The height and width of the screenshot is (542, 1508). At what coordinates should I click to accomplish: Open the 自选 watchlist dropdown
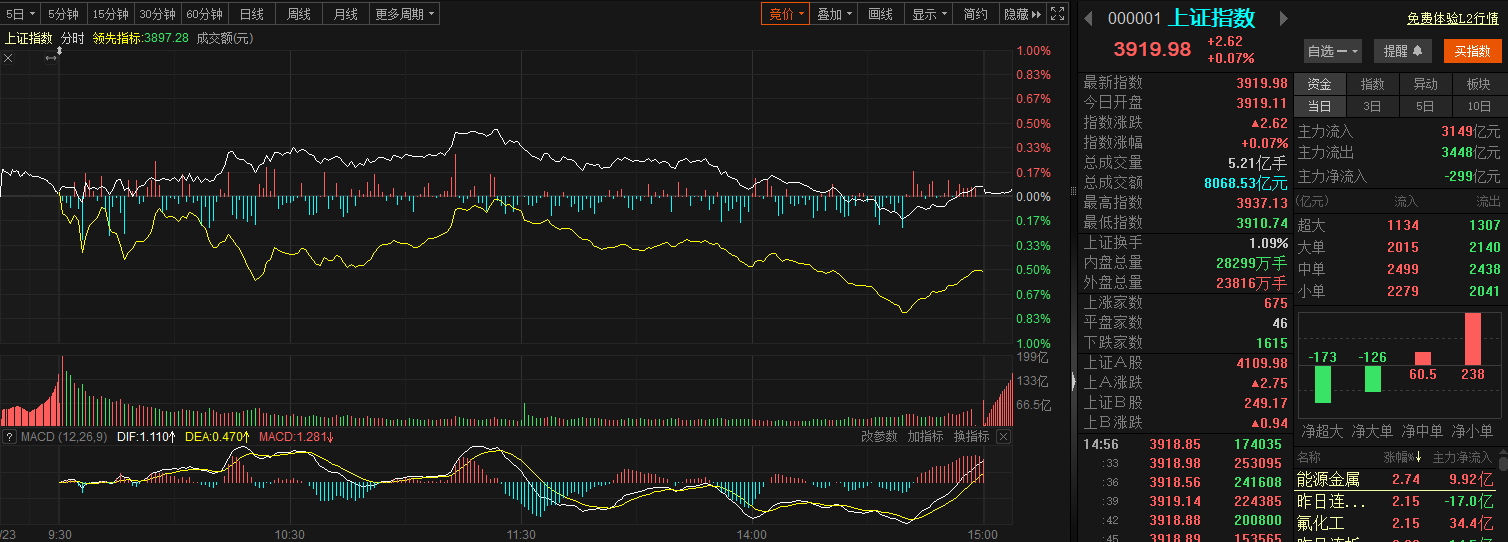[x=1332, y=51]
